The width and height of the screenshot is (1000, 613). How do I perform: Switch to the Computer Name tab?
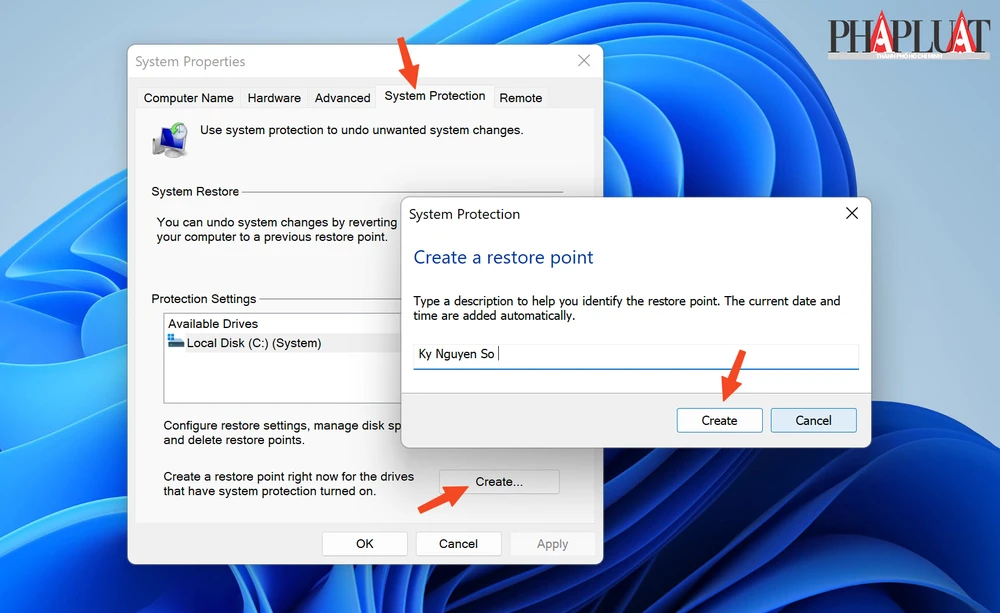click(189, 98)
